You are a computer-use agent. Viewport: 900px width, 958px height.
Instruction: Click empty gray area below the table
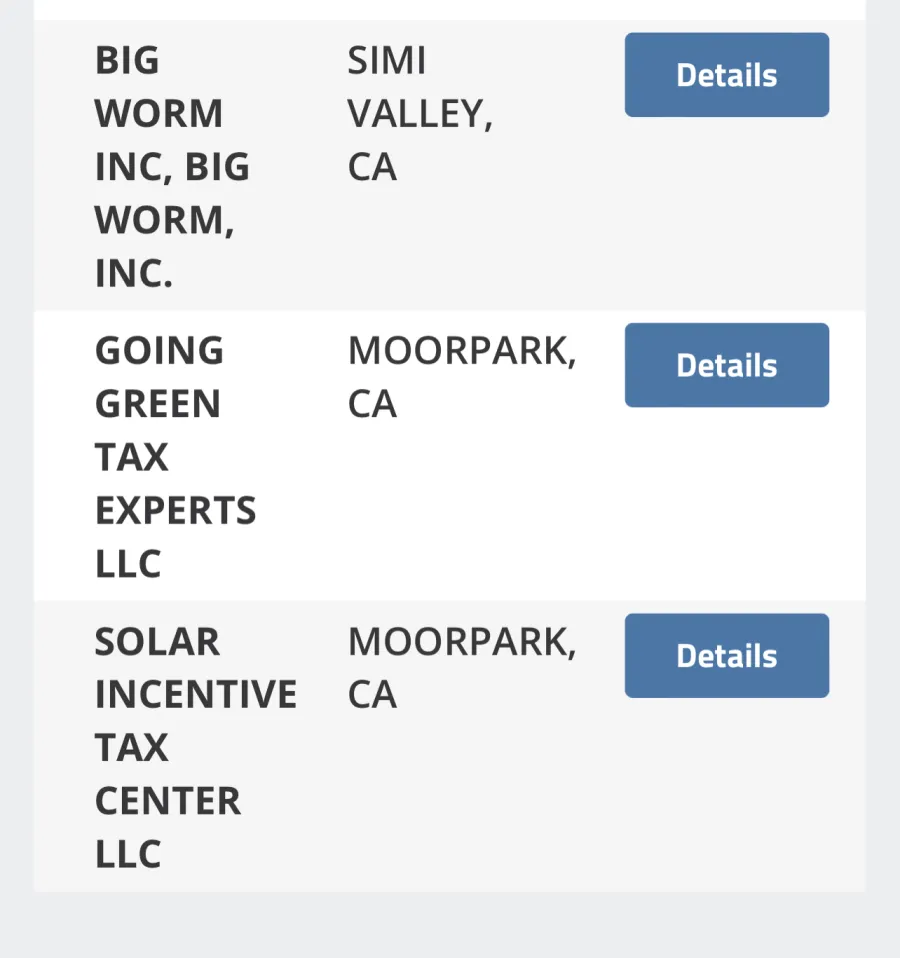click(x=450, y=925)
